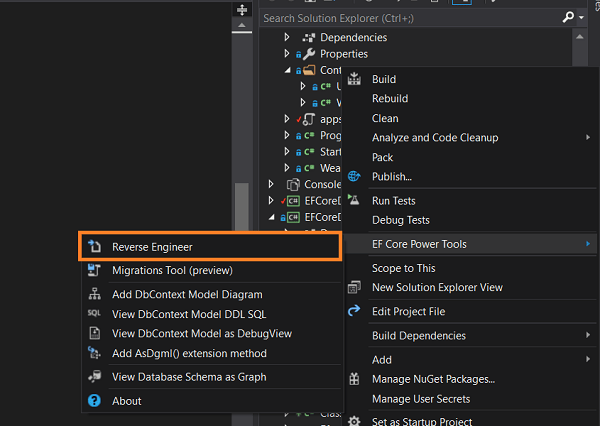The image size is (600, 426).
Task: Click the EF Core Power Tools submenu arrow
Action: [x=588, y=243]
